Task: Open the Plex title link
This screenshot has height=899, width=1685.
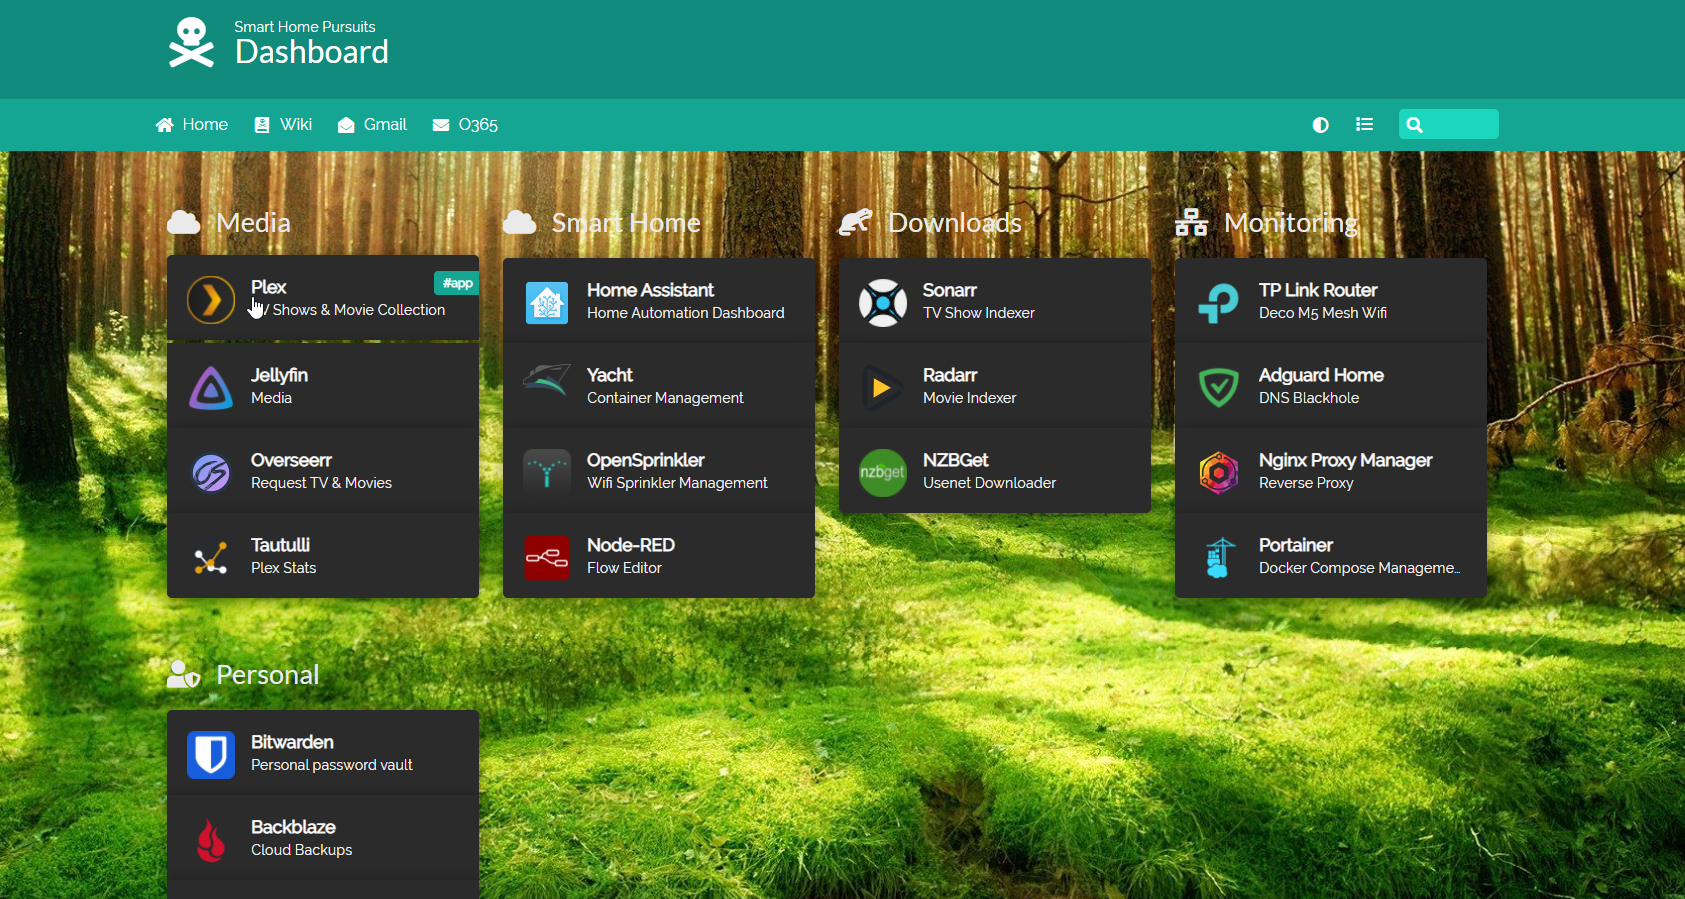Action: point(268,287)
